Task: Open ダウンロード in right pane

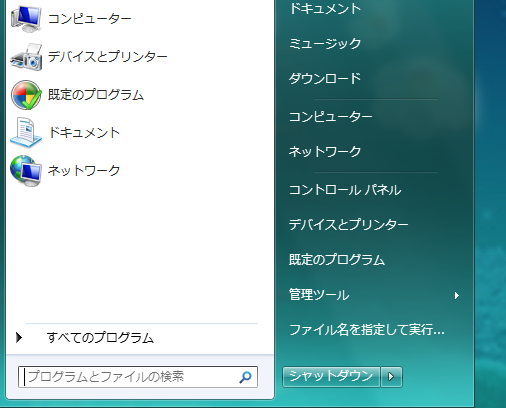Action: (x=325, y=79)
